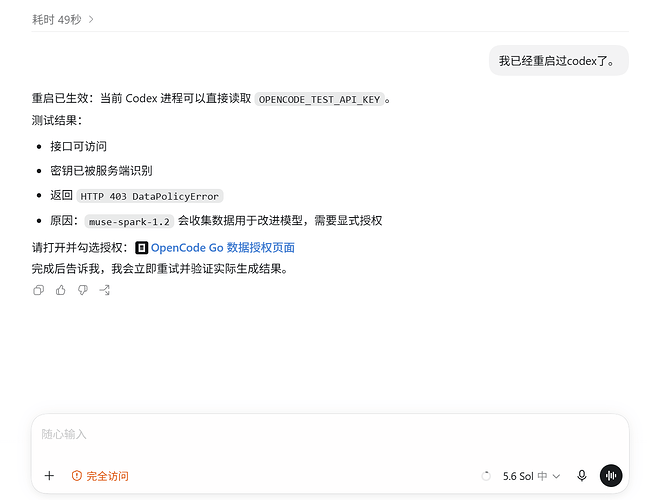647x500 pixels.
Task: Mark the response with thumbs down
Action: [83, 290]
